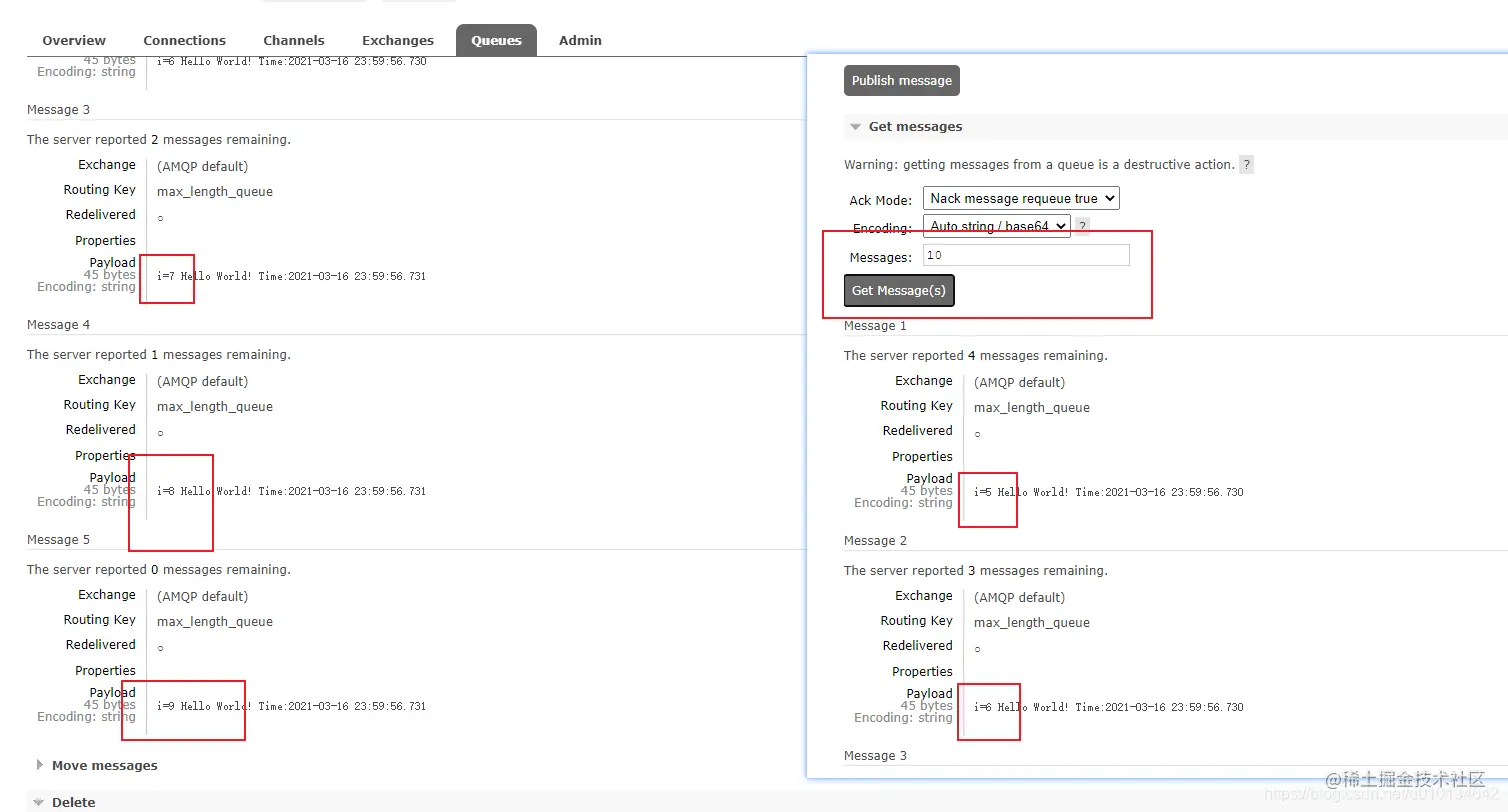The width and height of the screenshot is (1508, 812).
Task: Switch to the Connections tab
Action: [x=184, y=41]
